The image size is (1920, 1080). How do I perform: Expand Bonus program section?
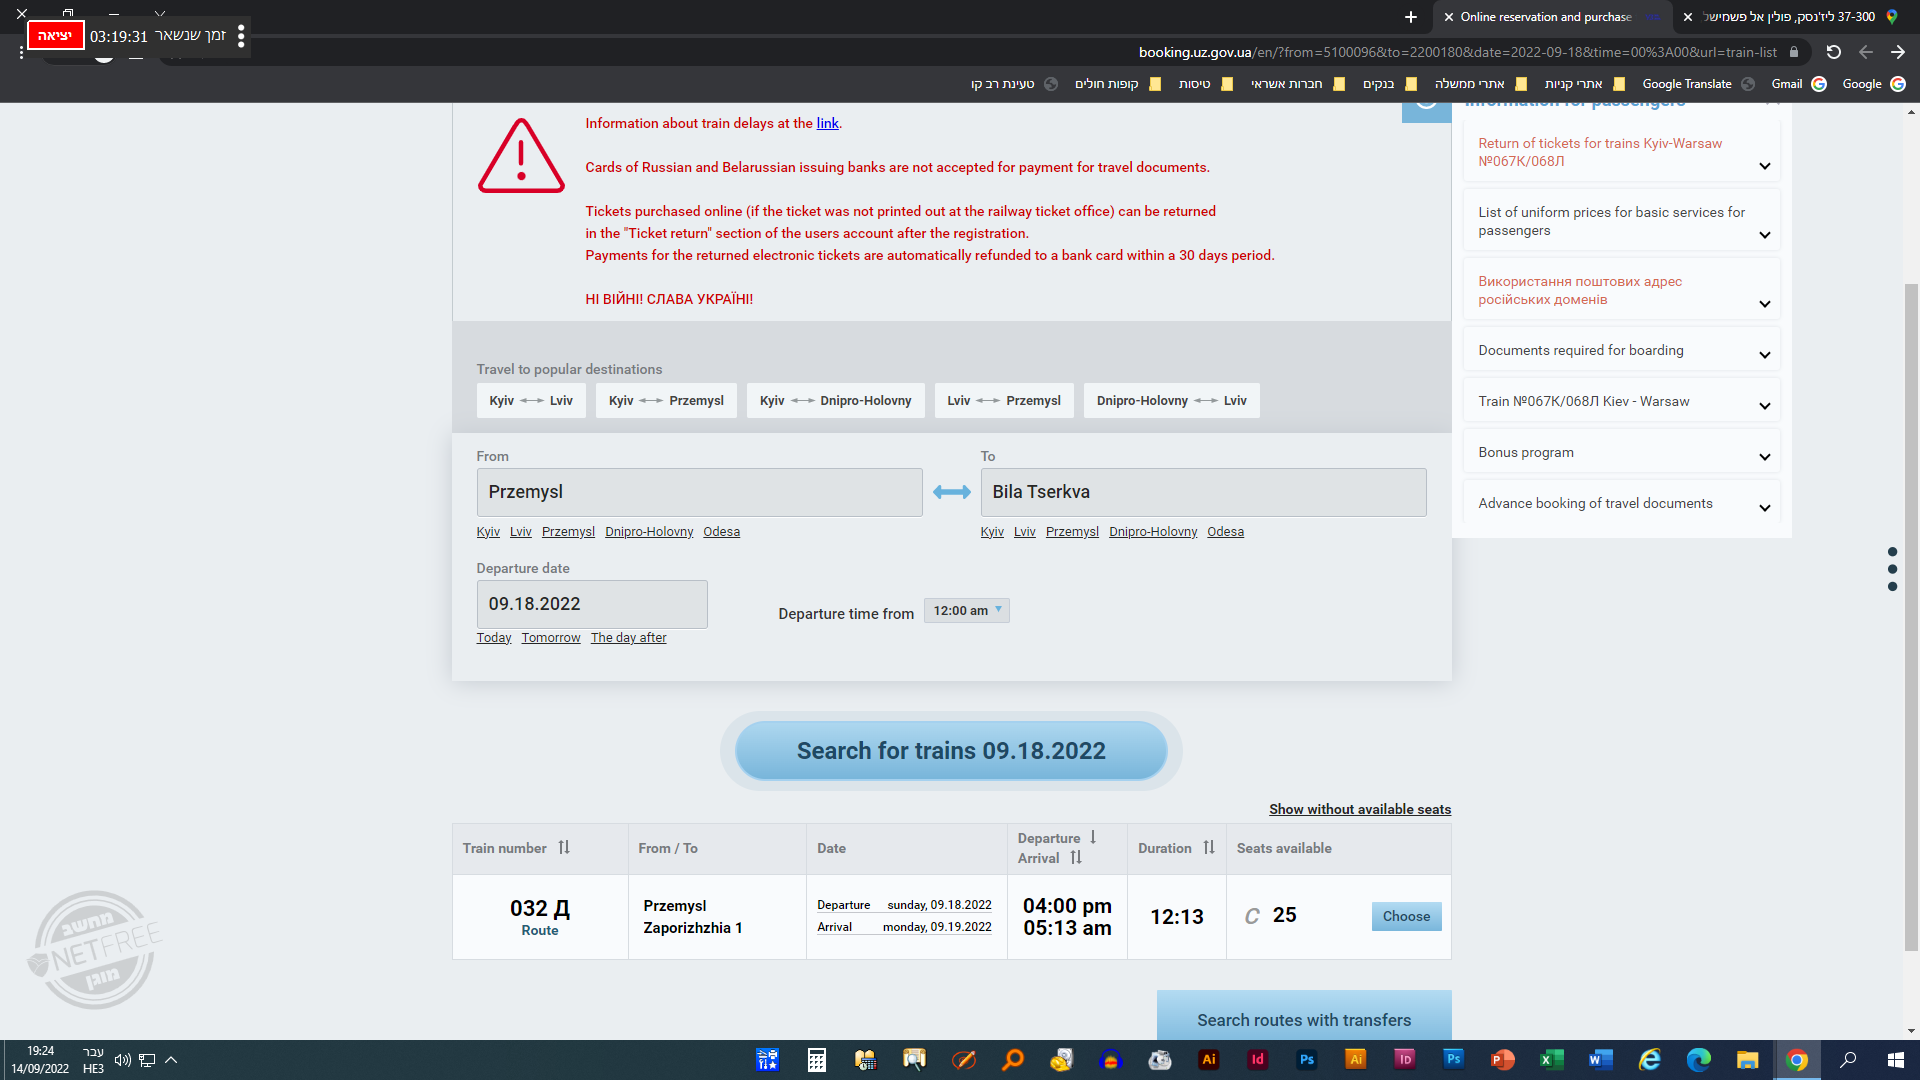click(x=1620, y=453)
